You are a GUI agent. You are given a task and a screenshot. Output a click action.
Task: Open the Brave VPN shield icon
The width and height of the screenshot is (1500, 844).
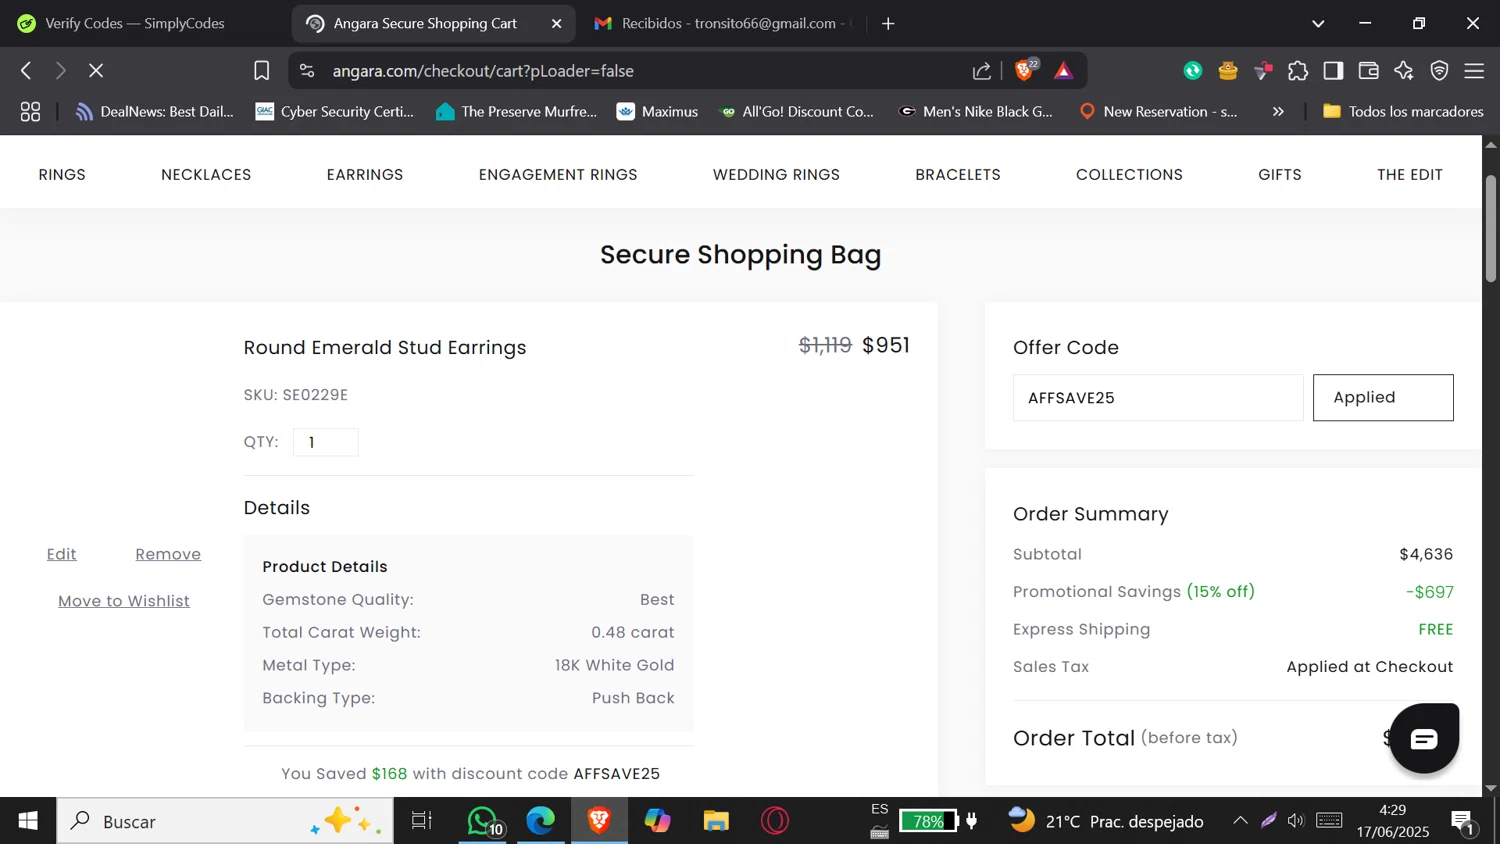pyautogui.click(x=1439, y=71)
